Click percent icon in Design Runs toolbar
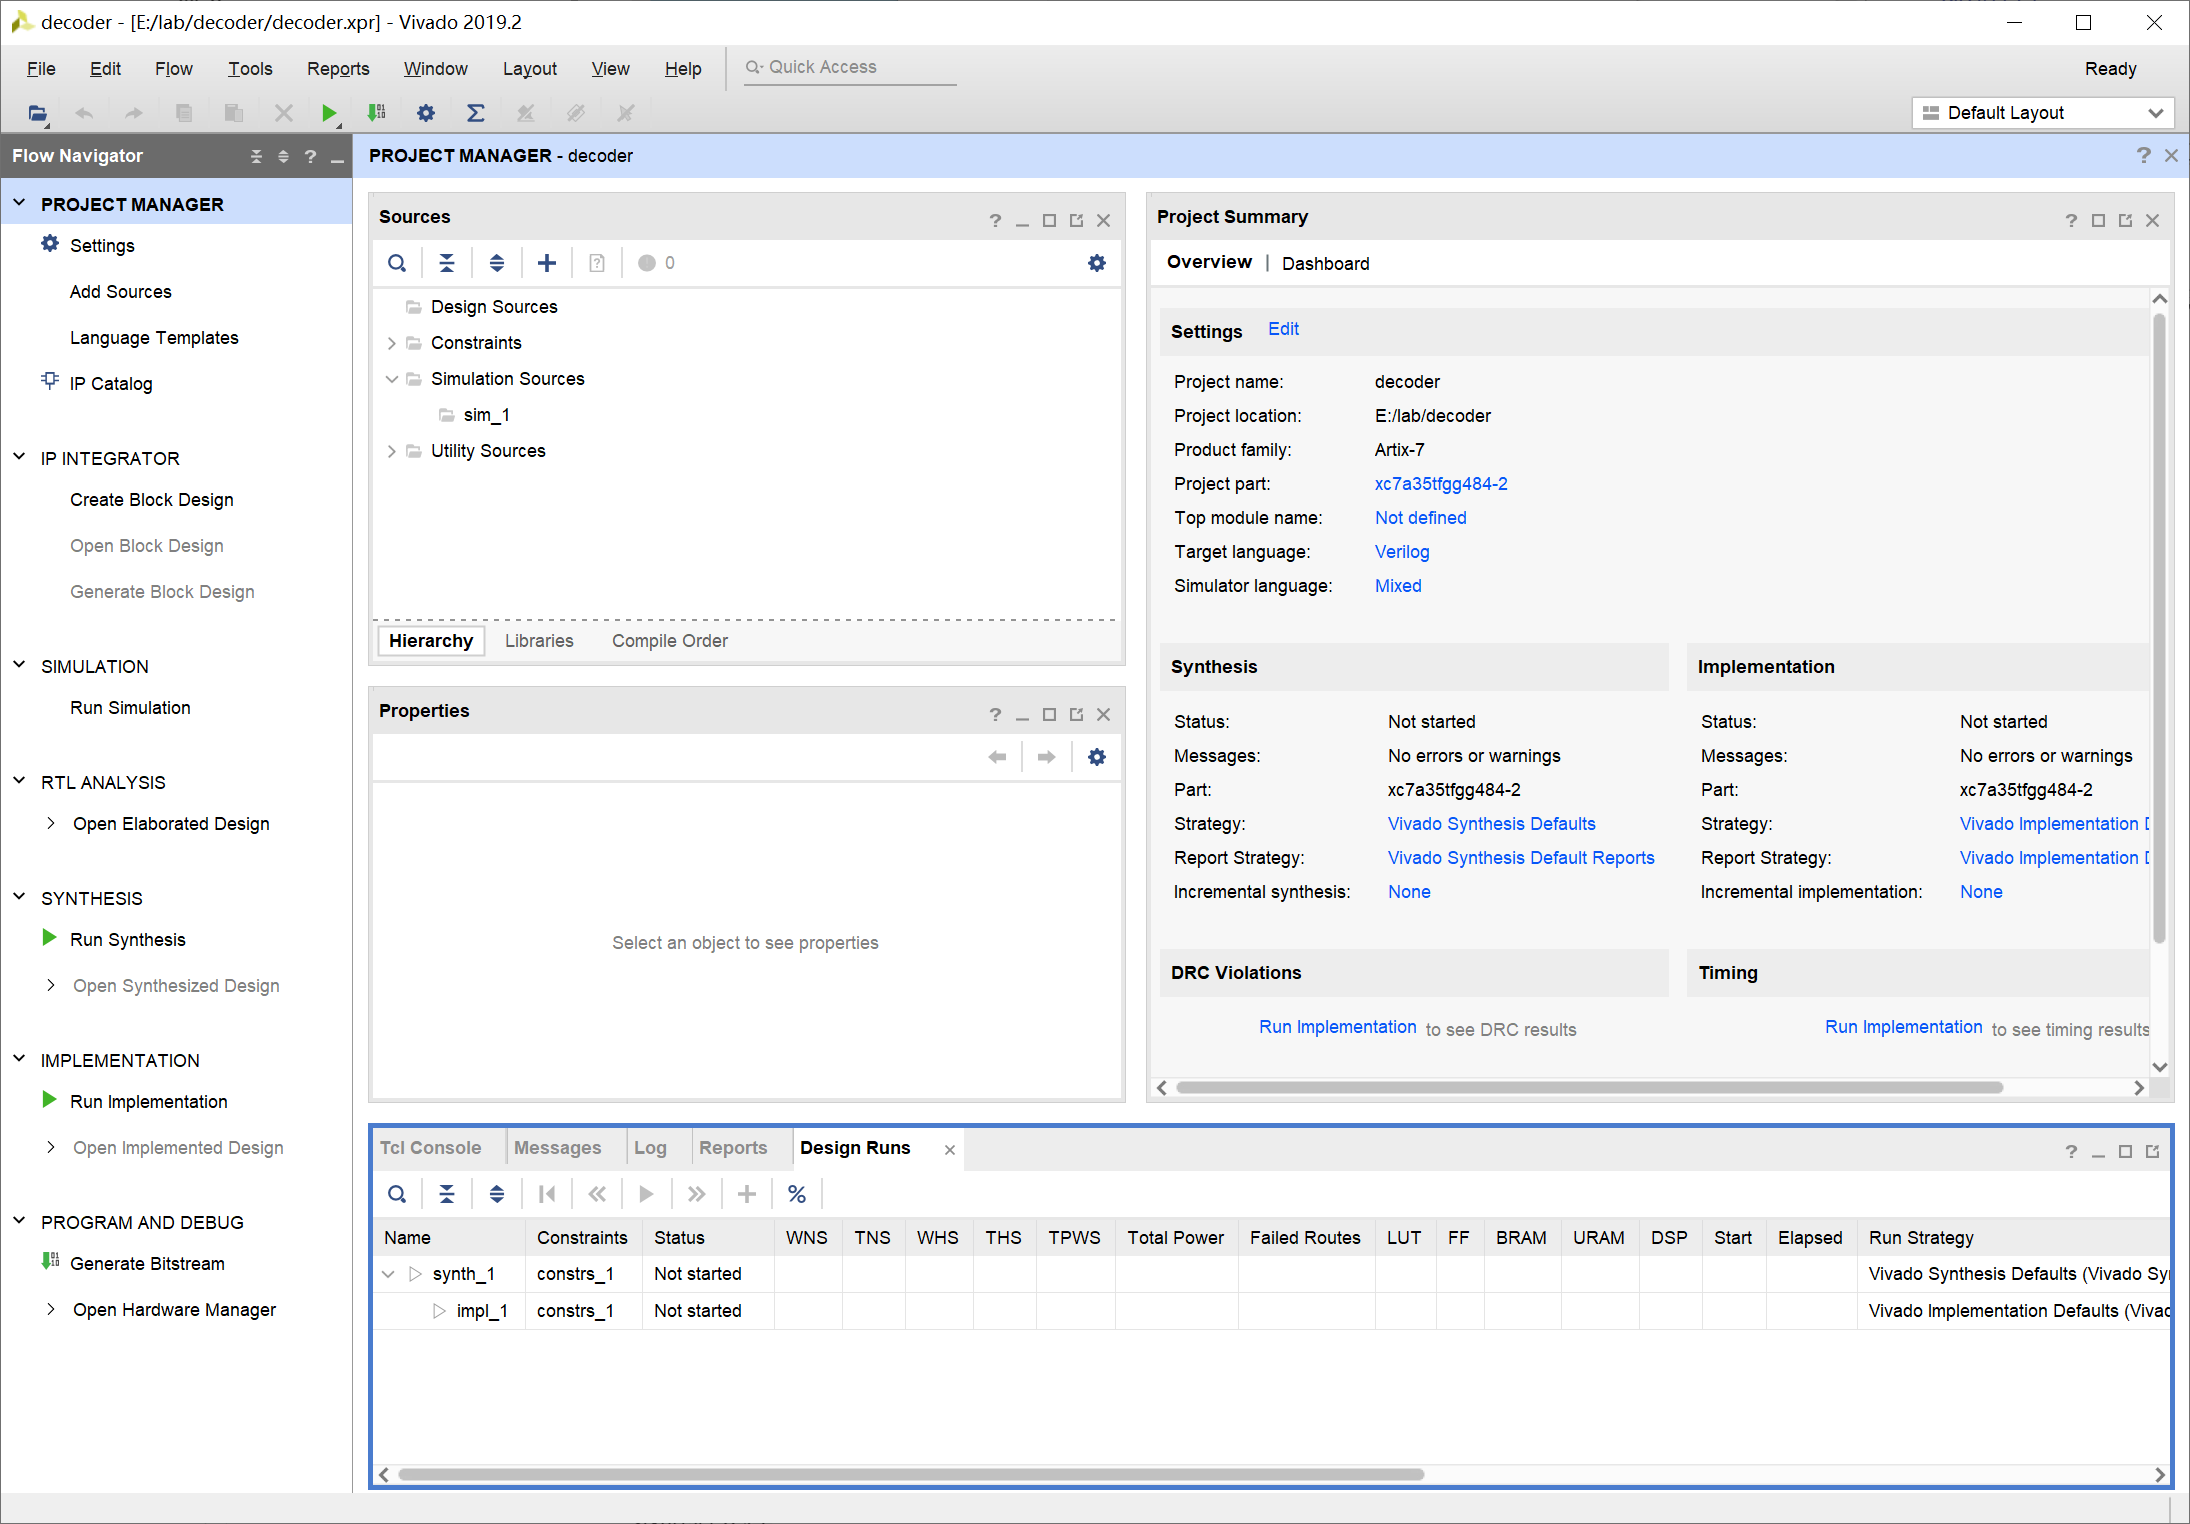 click(x=796, y=1194)
